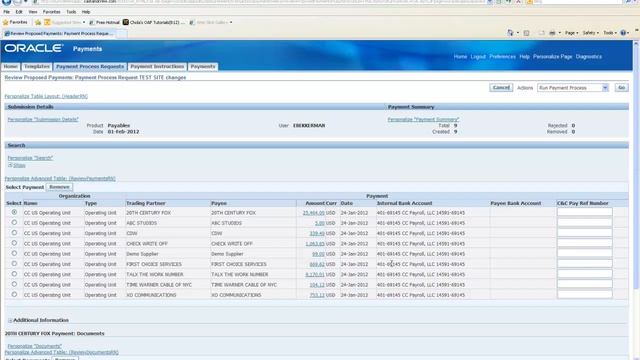
Task: Expand the Additional Information section
Action: click(10, 320)
